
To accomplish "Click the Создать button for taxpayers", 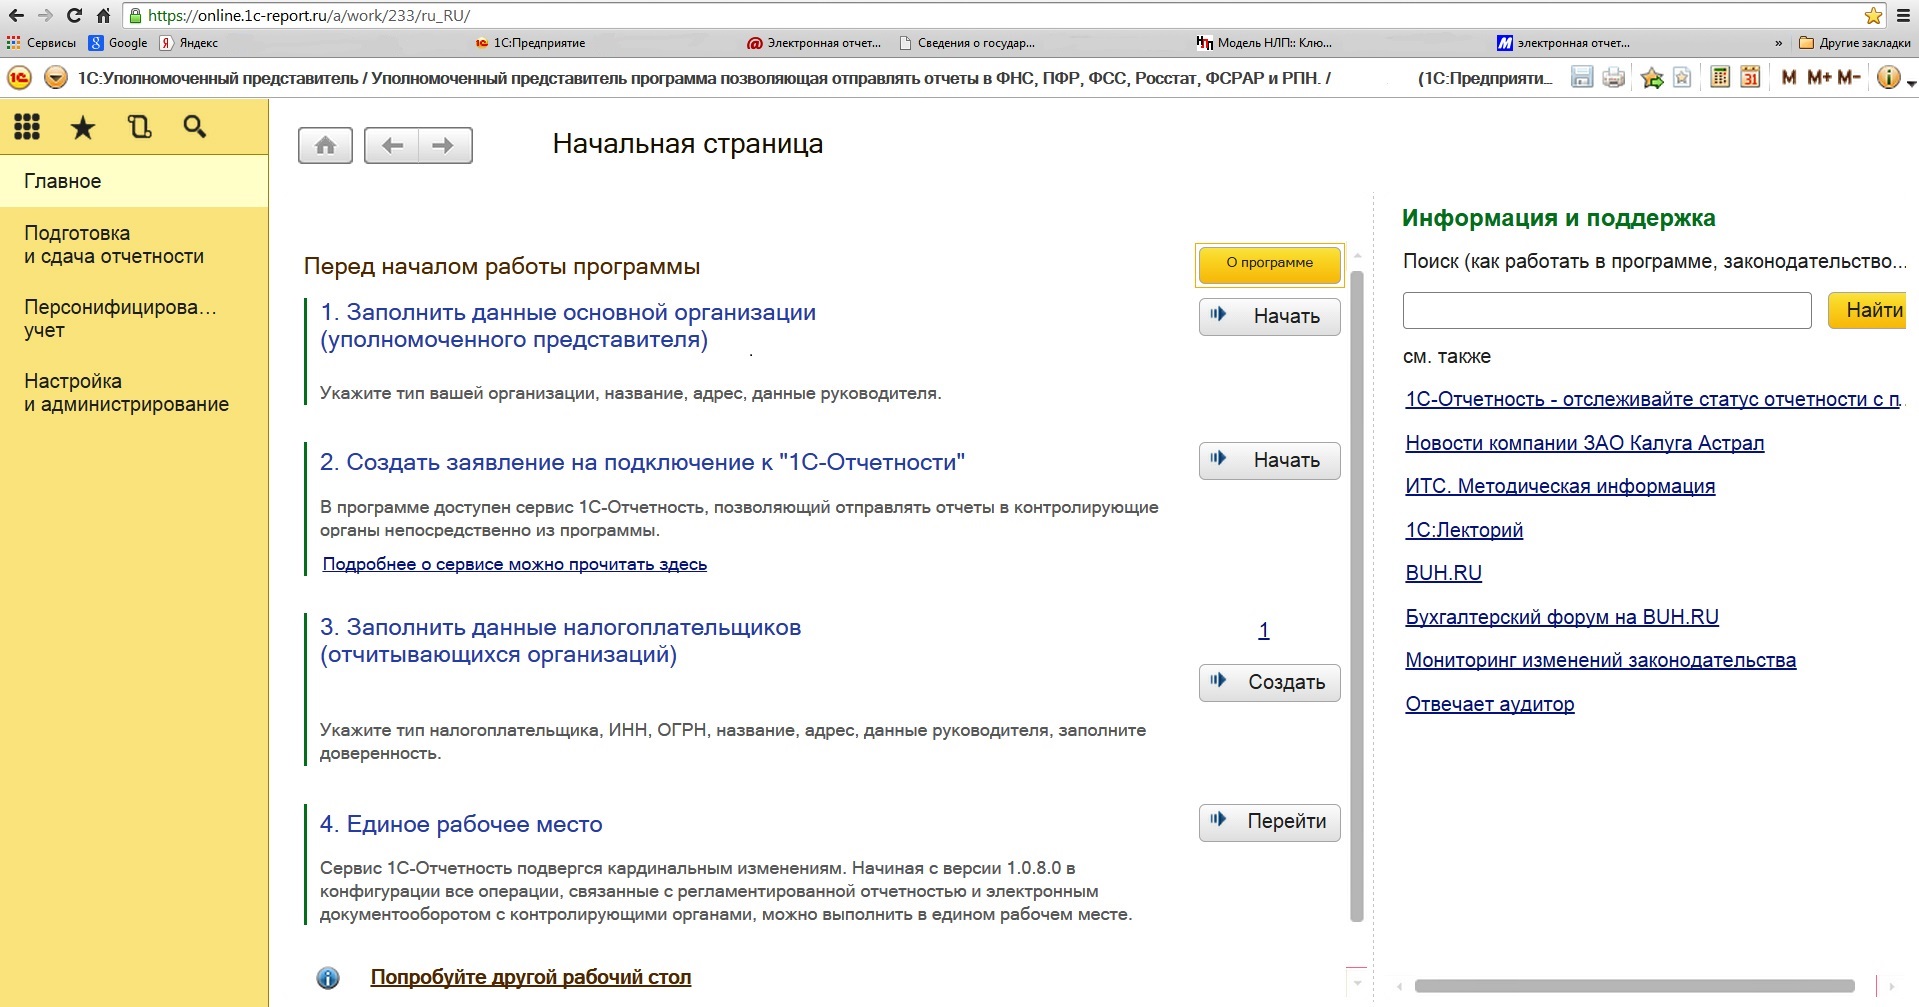I will coord(1270,683).
